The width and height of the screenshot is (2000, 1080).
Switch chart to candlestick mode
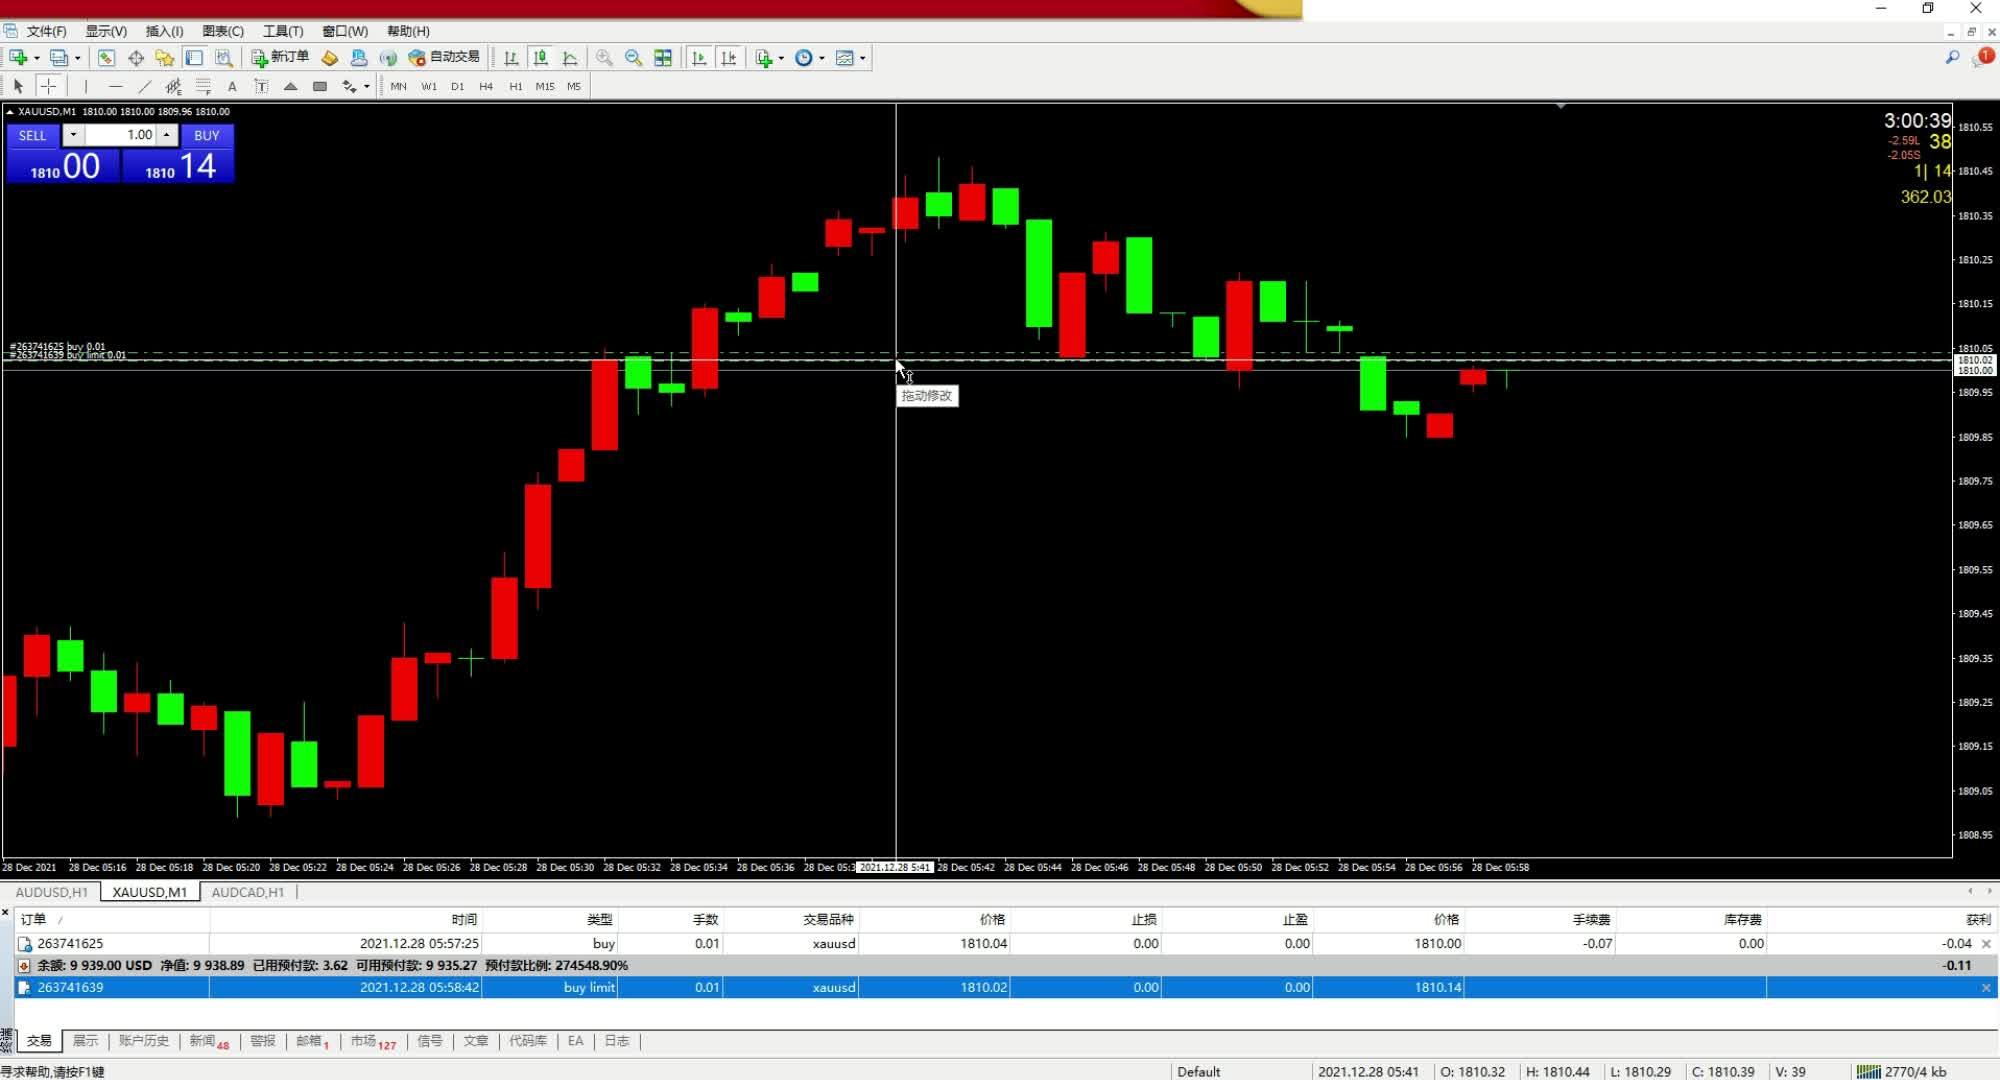[540, 58]
